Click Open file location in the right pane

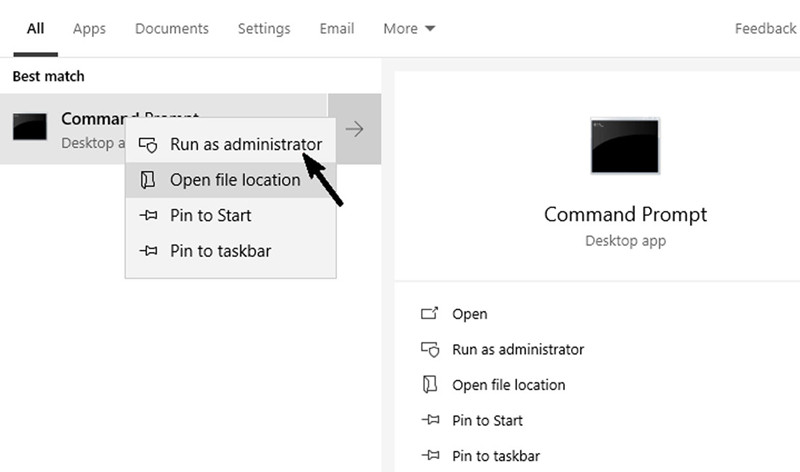509,385
